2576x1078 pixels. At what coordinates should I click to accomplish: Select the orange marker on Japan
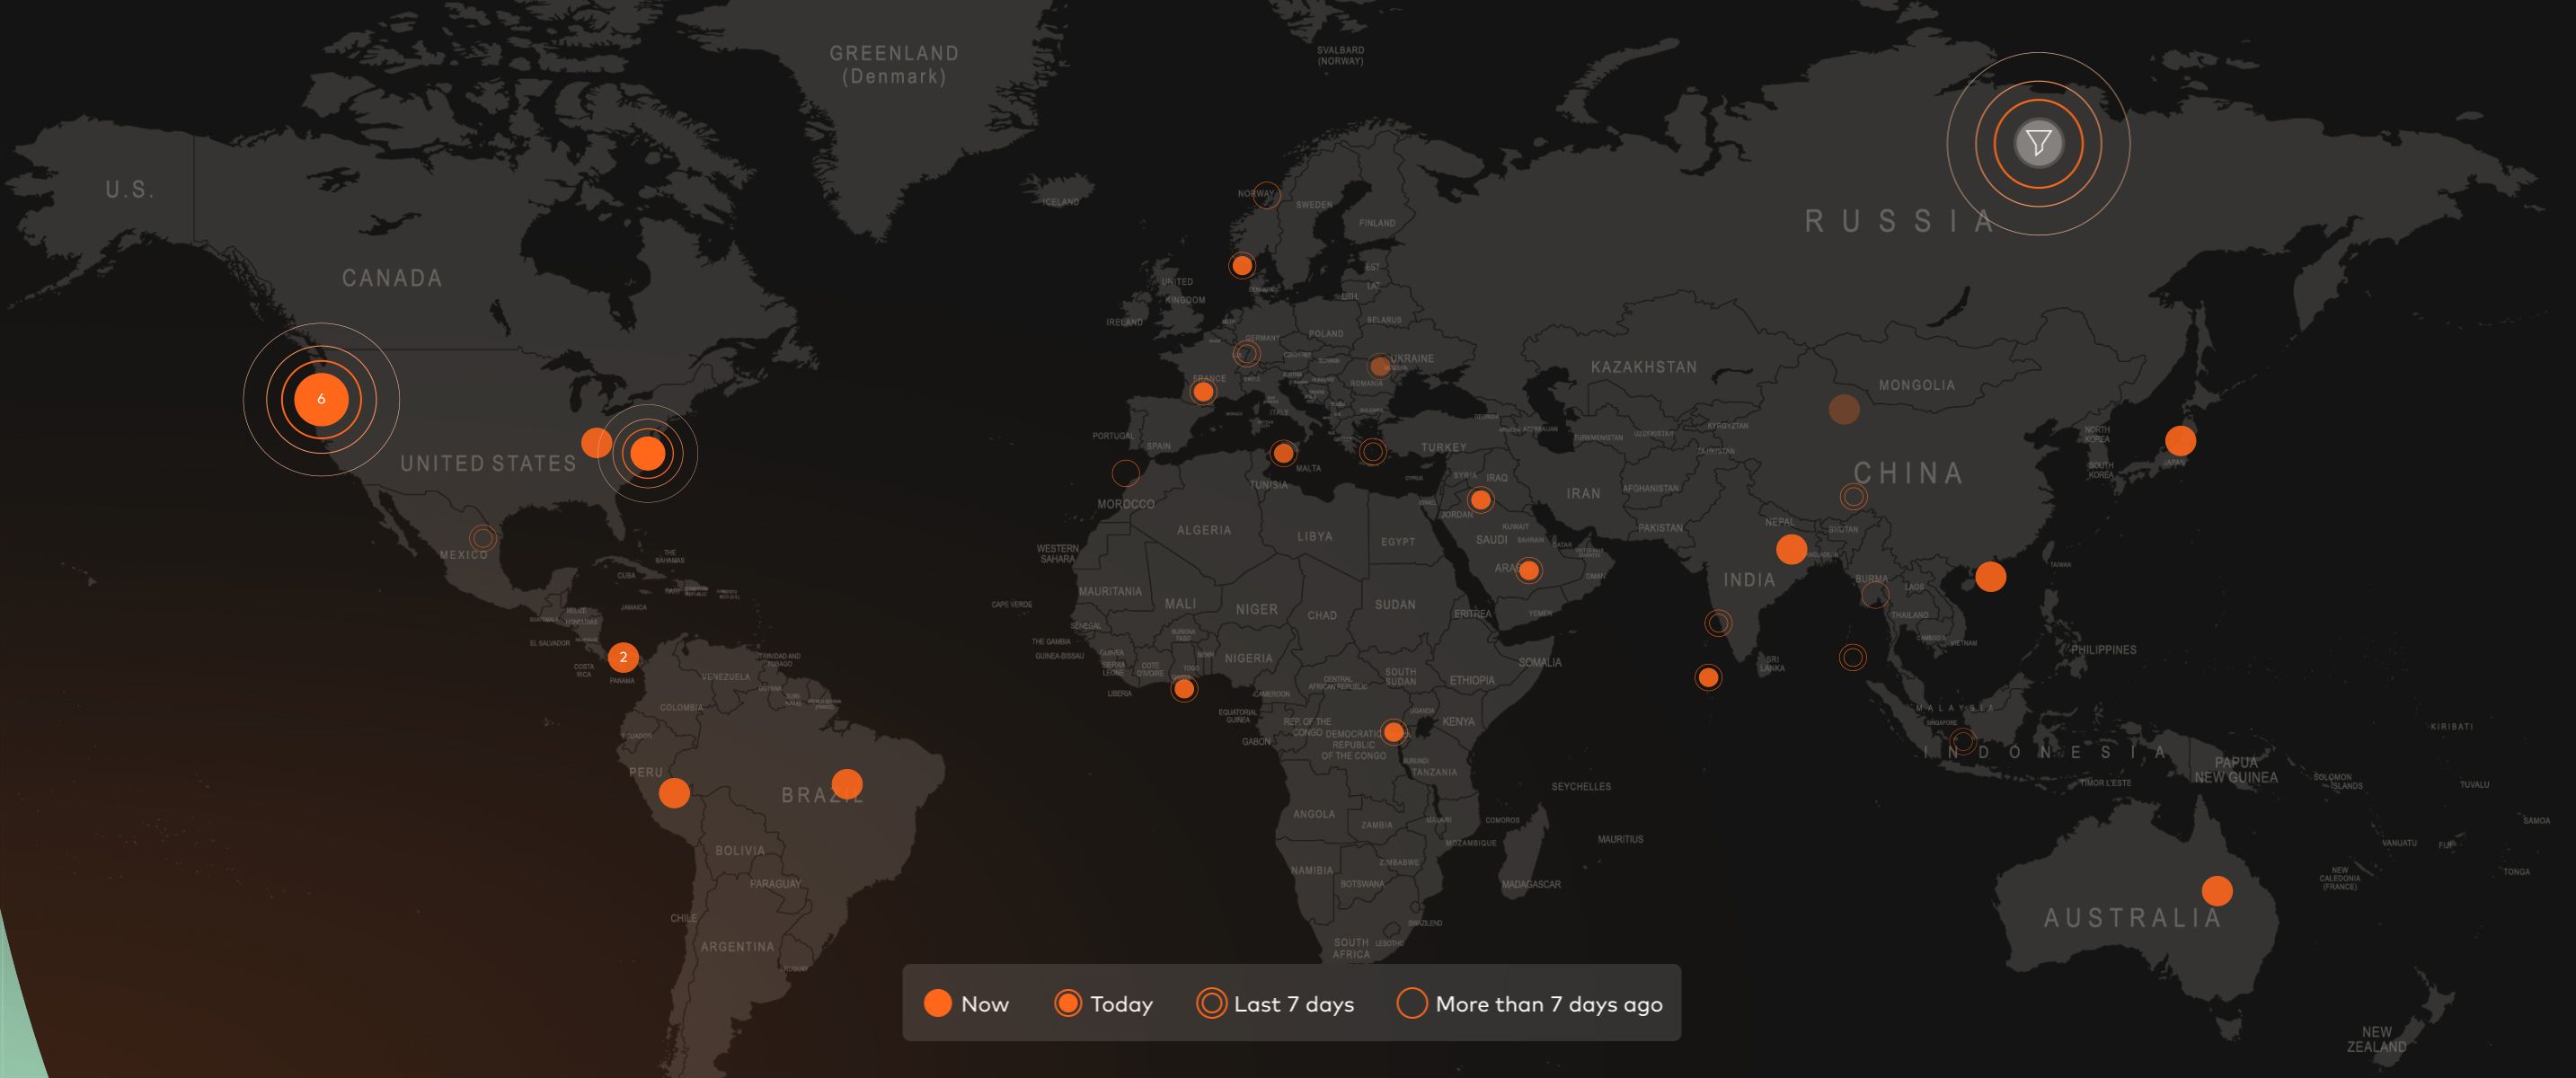coord(2180,440)
